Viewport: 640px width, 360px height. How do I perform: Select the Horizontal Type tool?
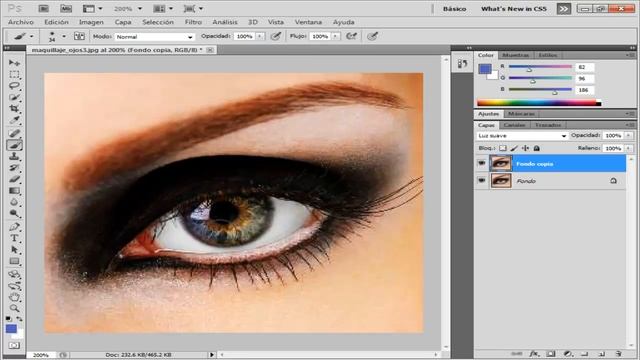(x=14, y=238)
